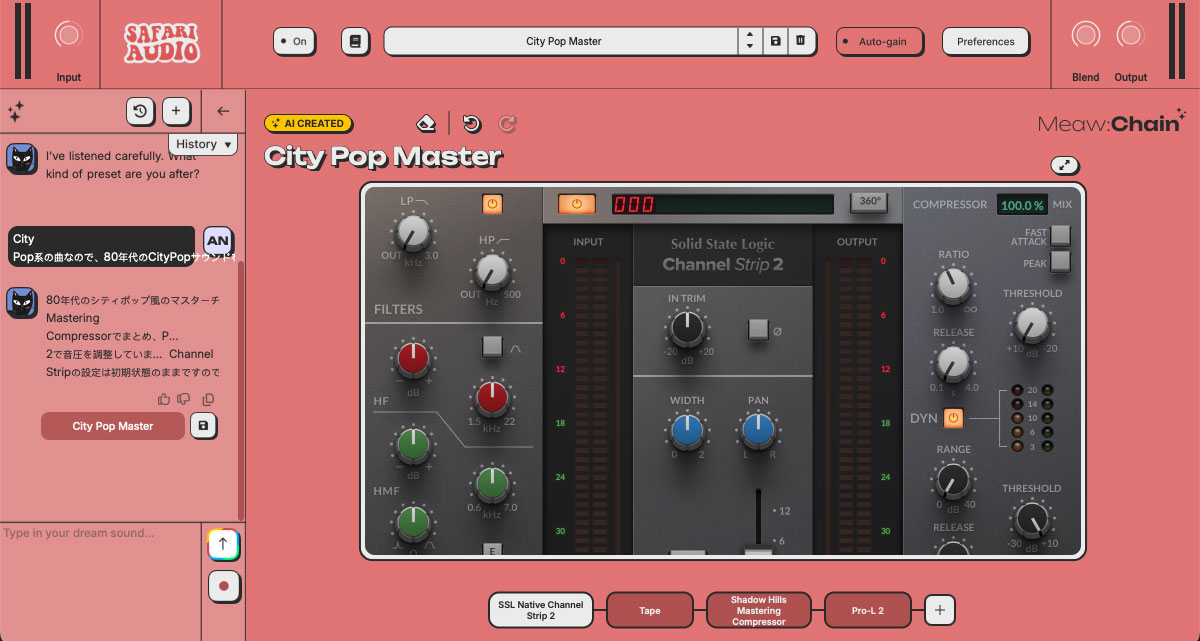
Task: Give thumbs down to the response
Action: [x=183, y=399]
